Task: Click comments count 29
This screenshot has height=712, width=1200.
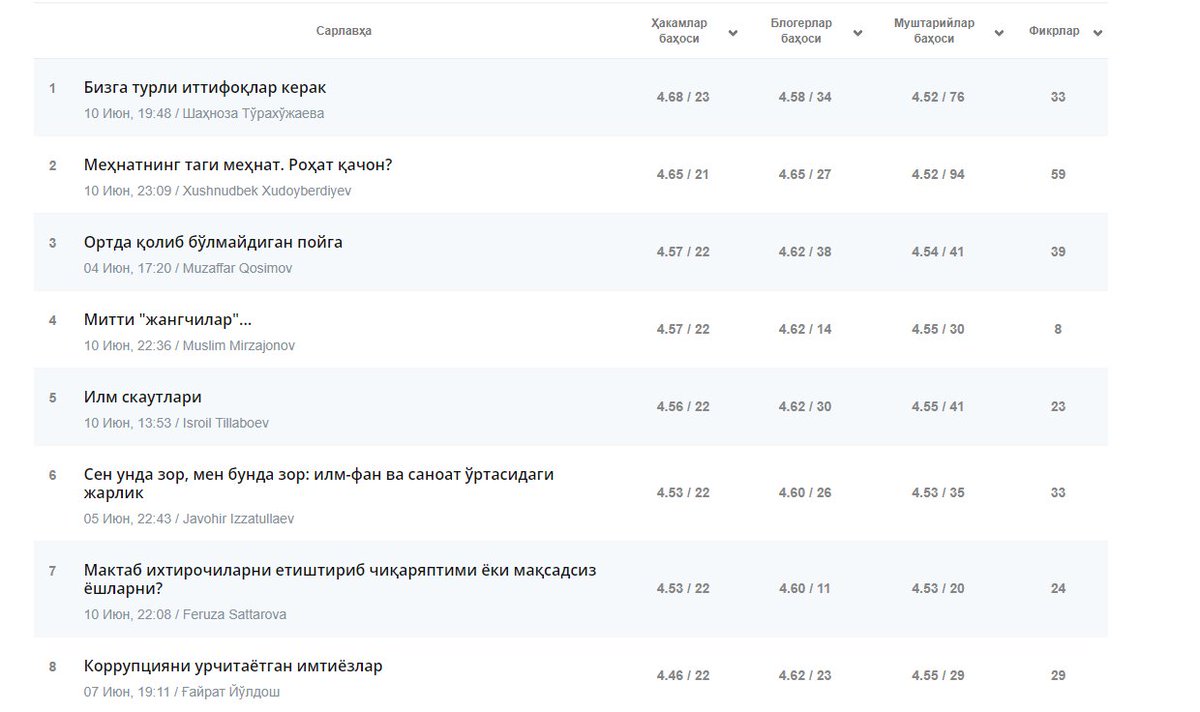Action: tap(1058, 676)
